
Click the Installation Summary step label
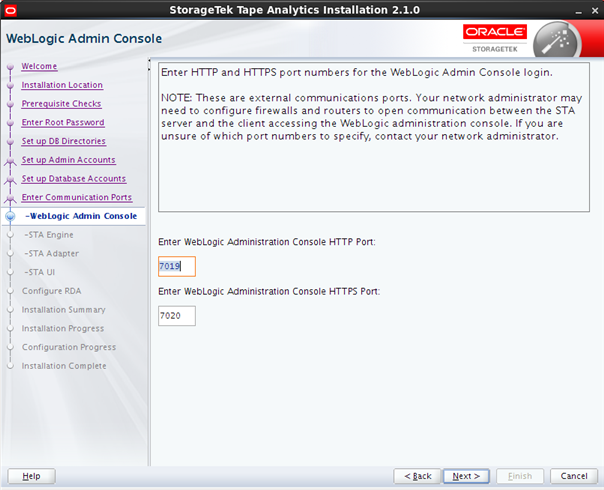tap(64, 310)
